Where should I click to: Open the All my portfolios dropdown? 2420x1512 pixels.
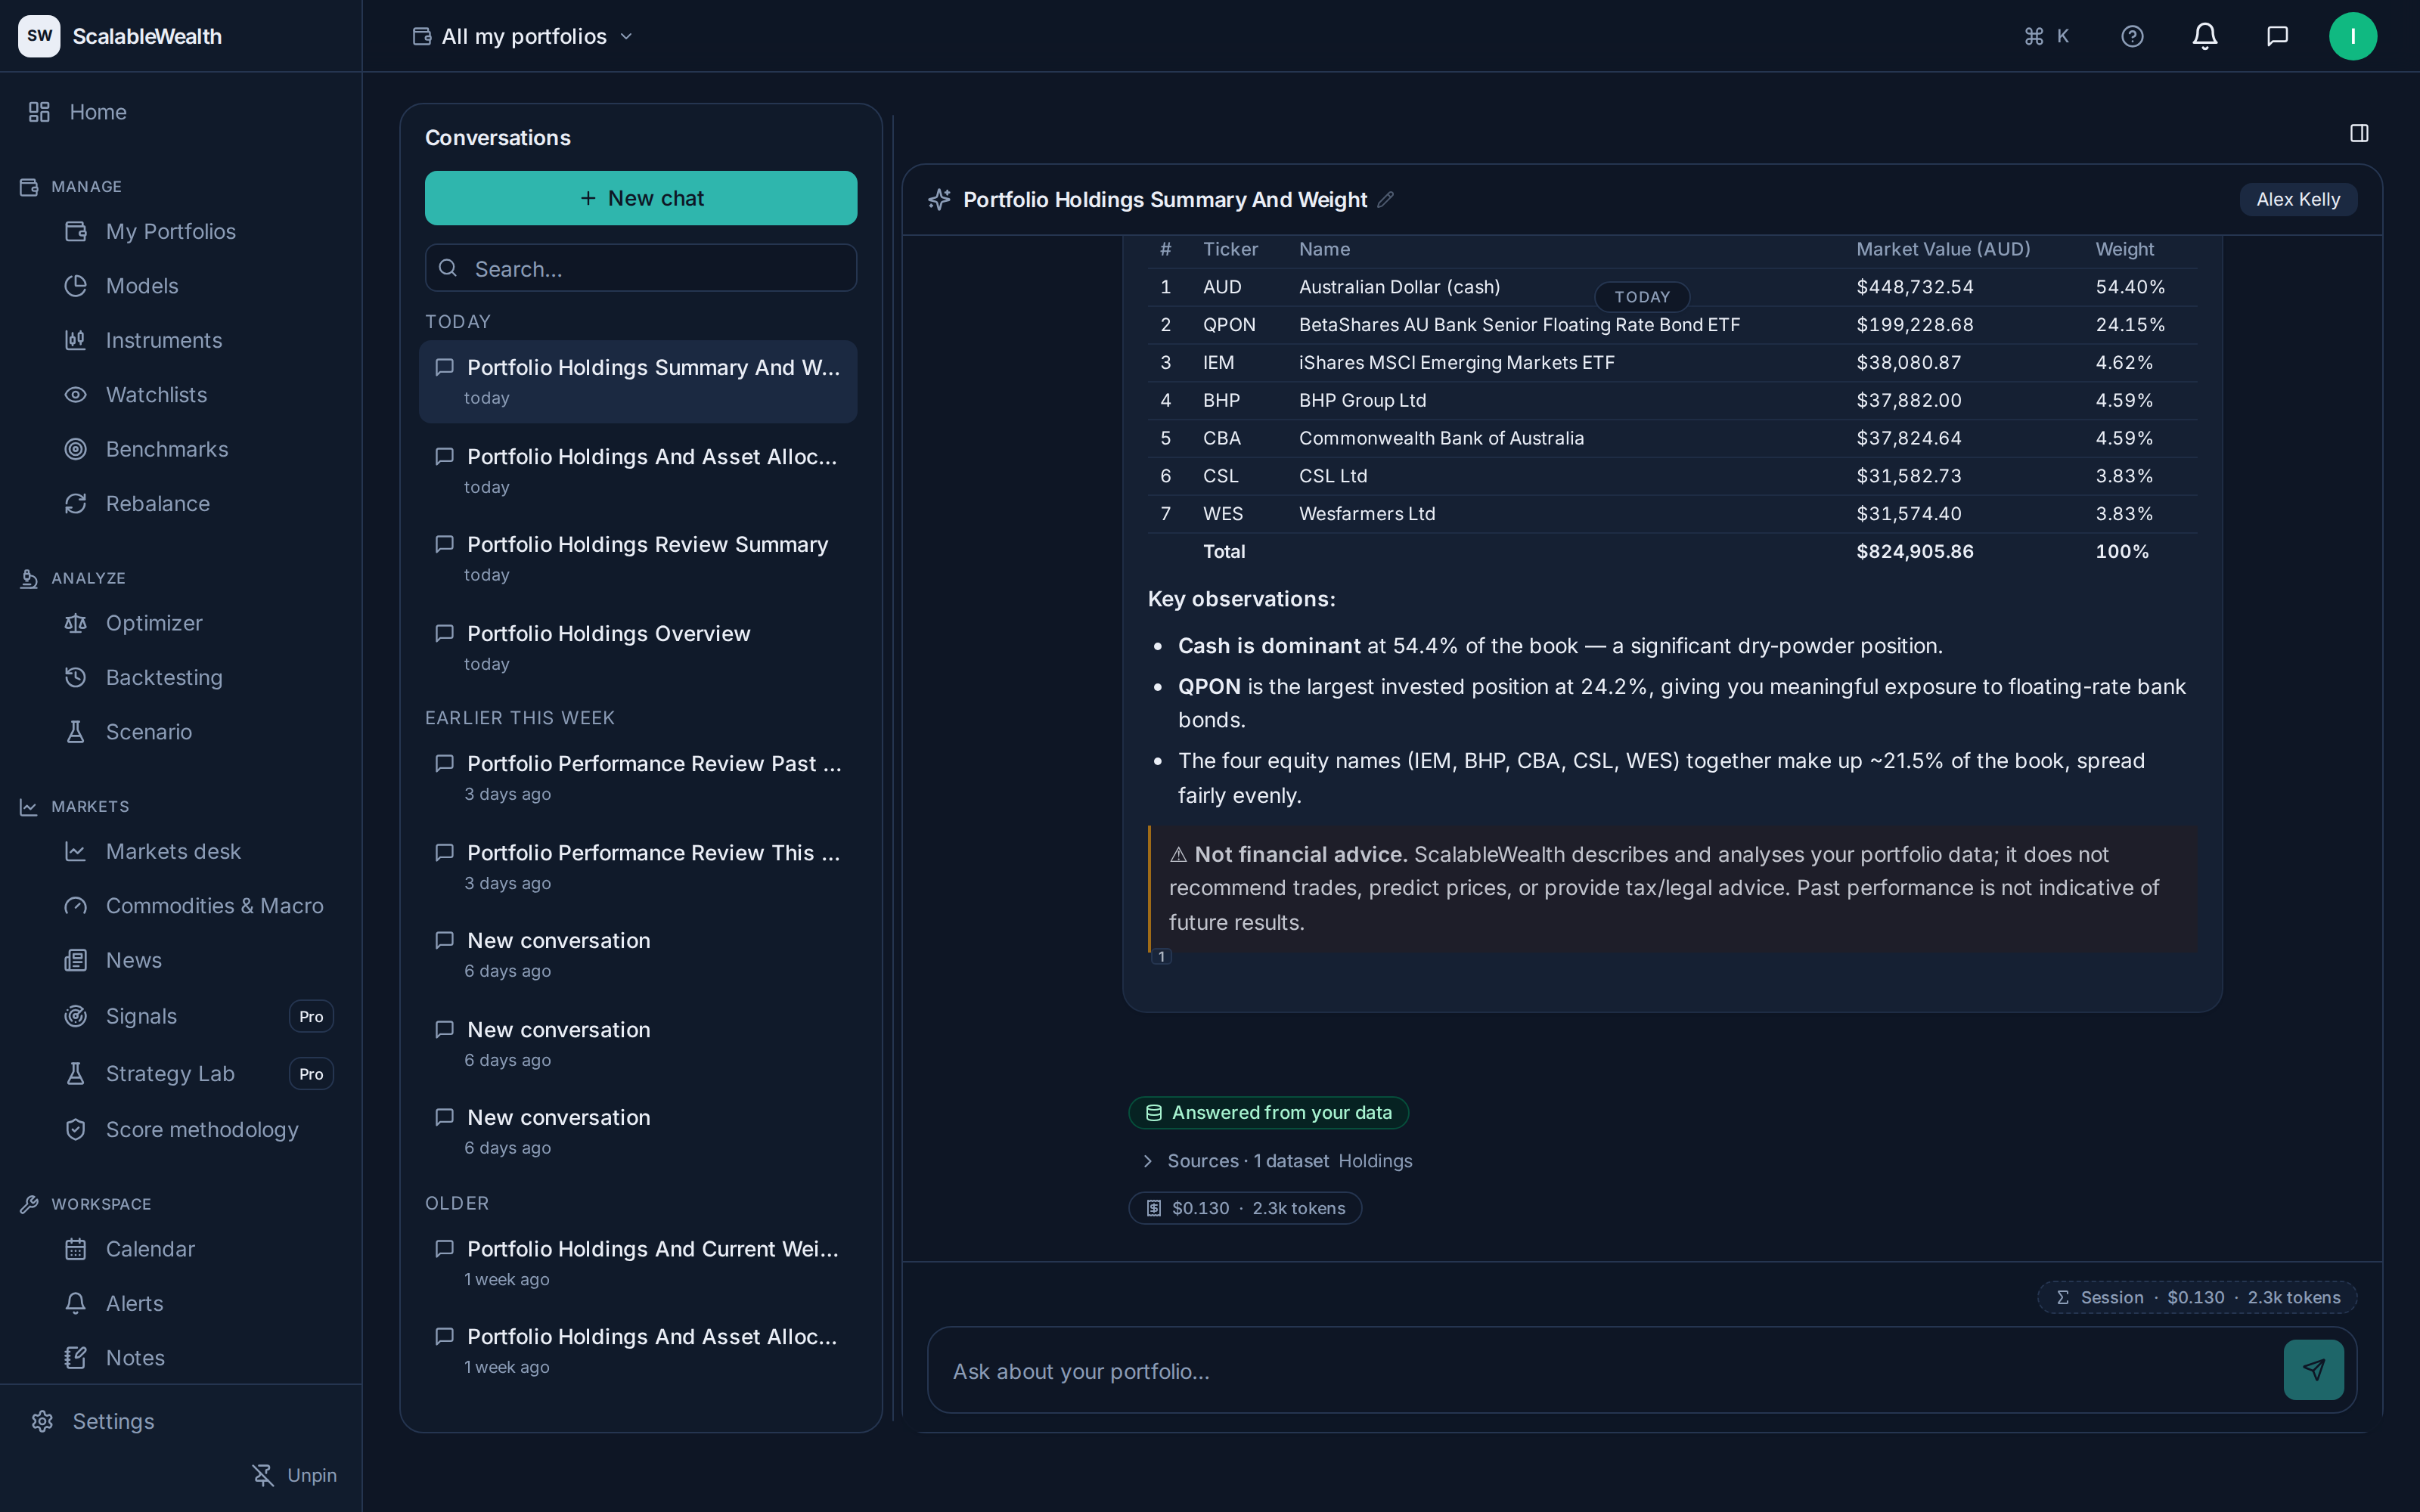click(523, 36)
